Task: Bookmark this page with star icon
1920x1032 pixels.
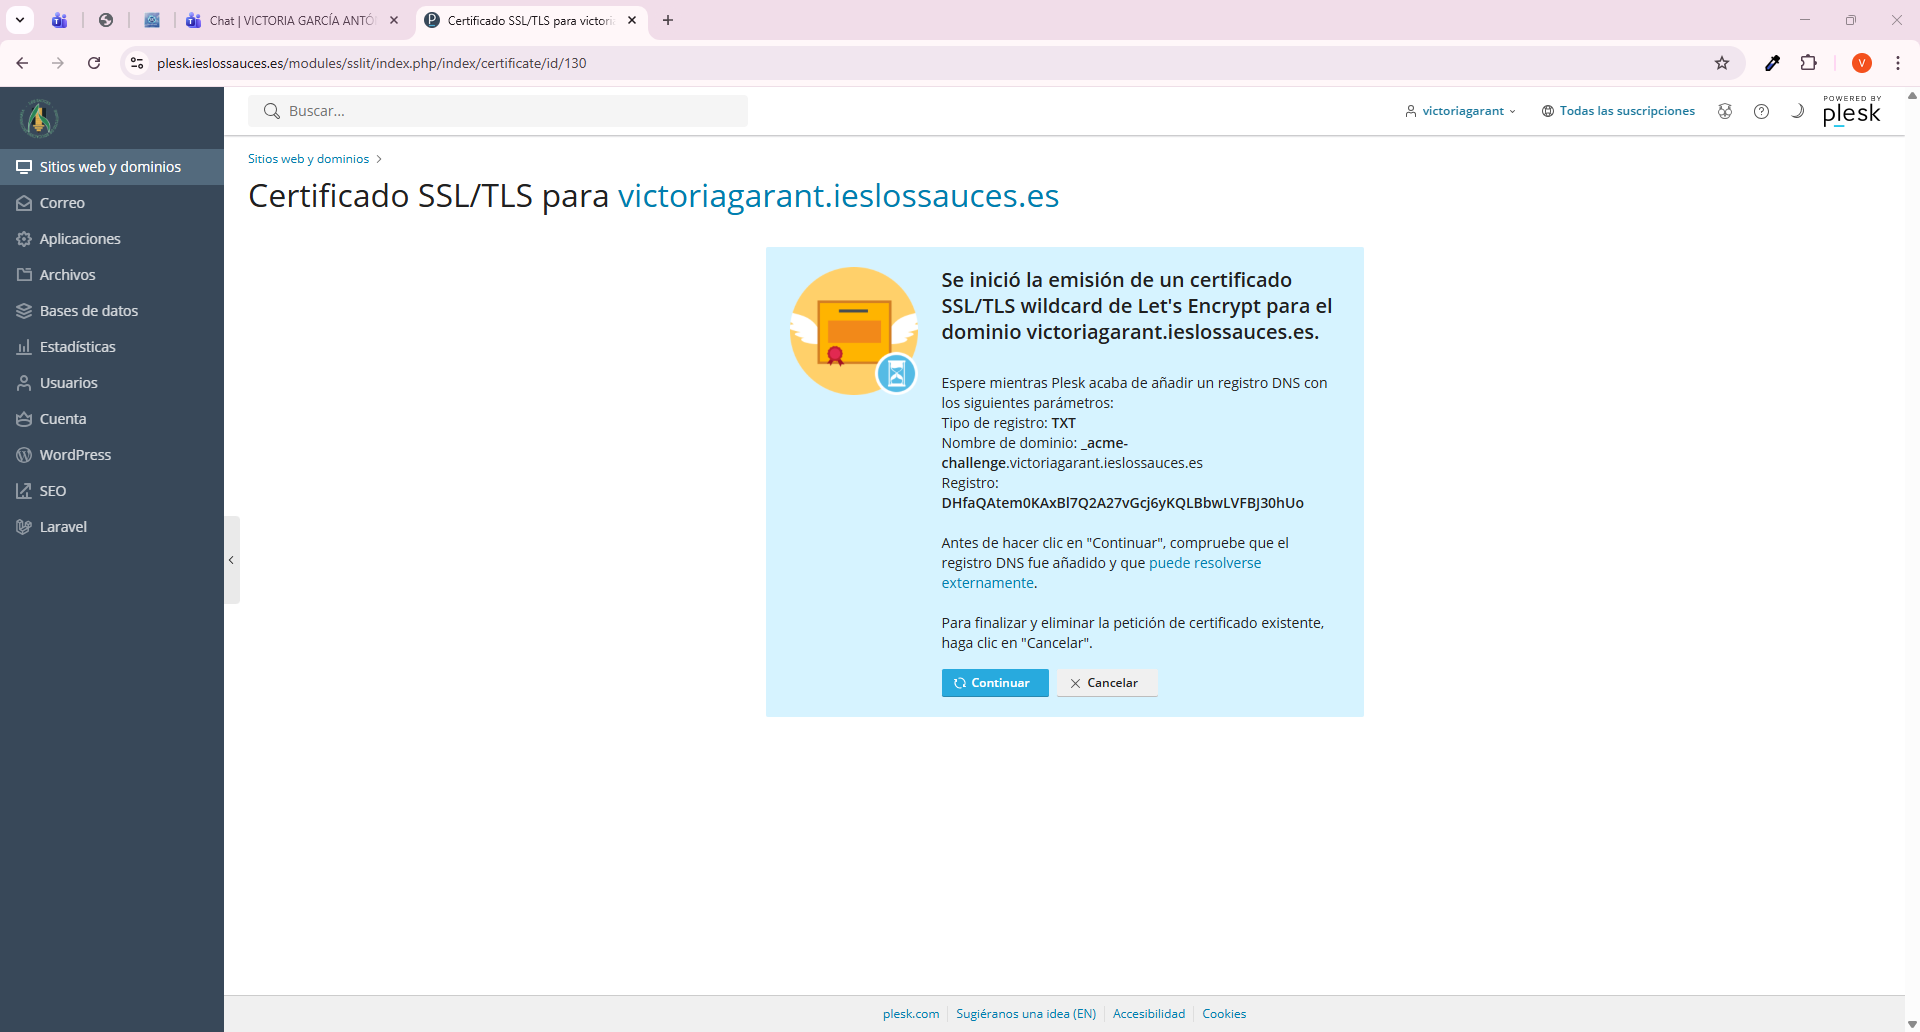Action: 1722,63
